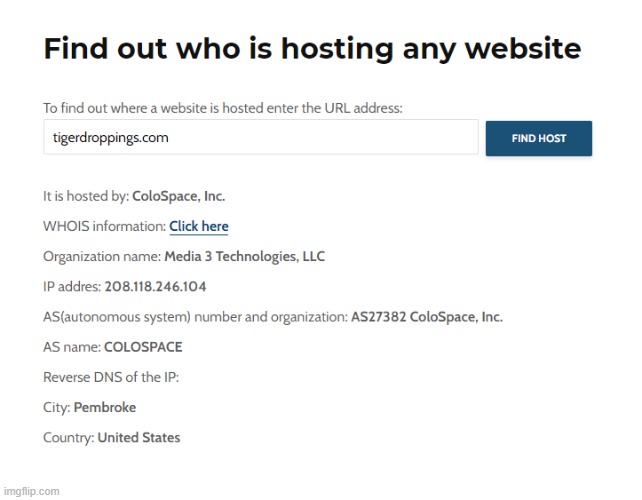Click the country value United States

coord(139,437)
